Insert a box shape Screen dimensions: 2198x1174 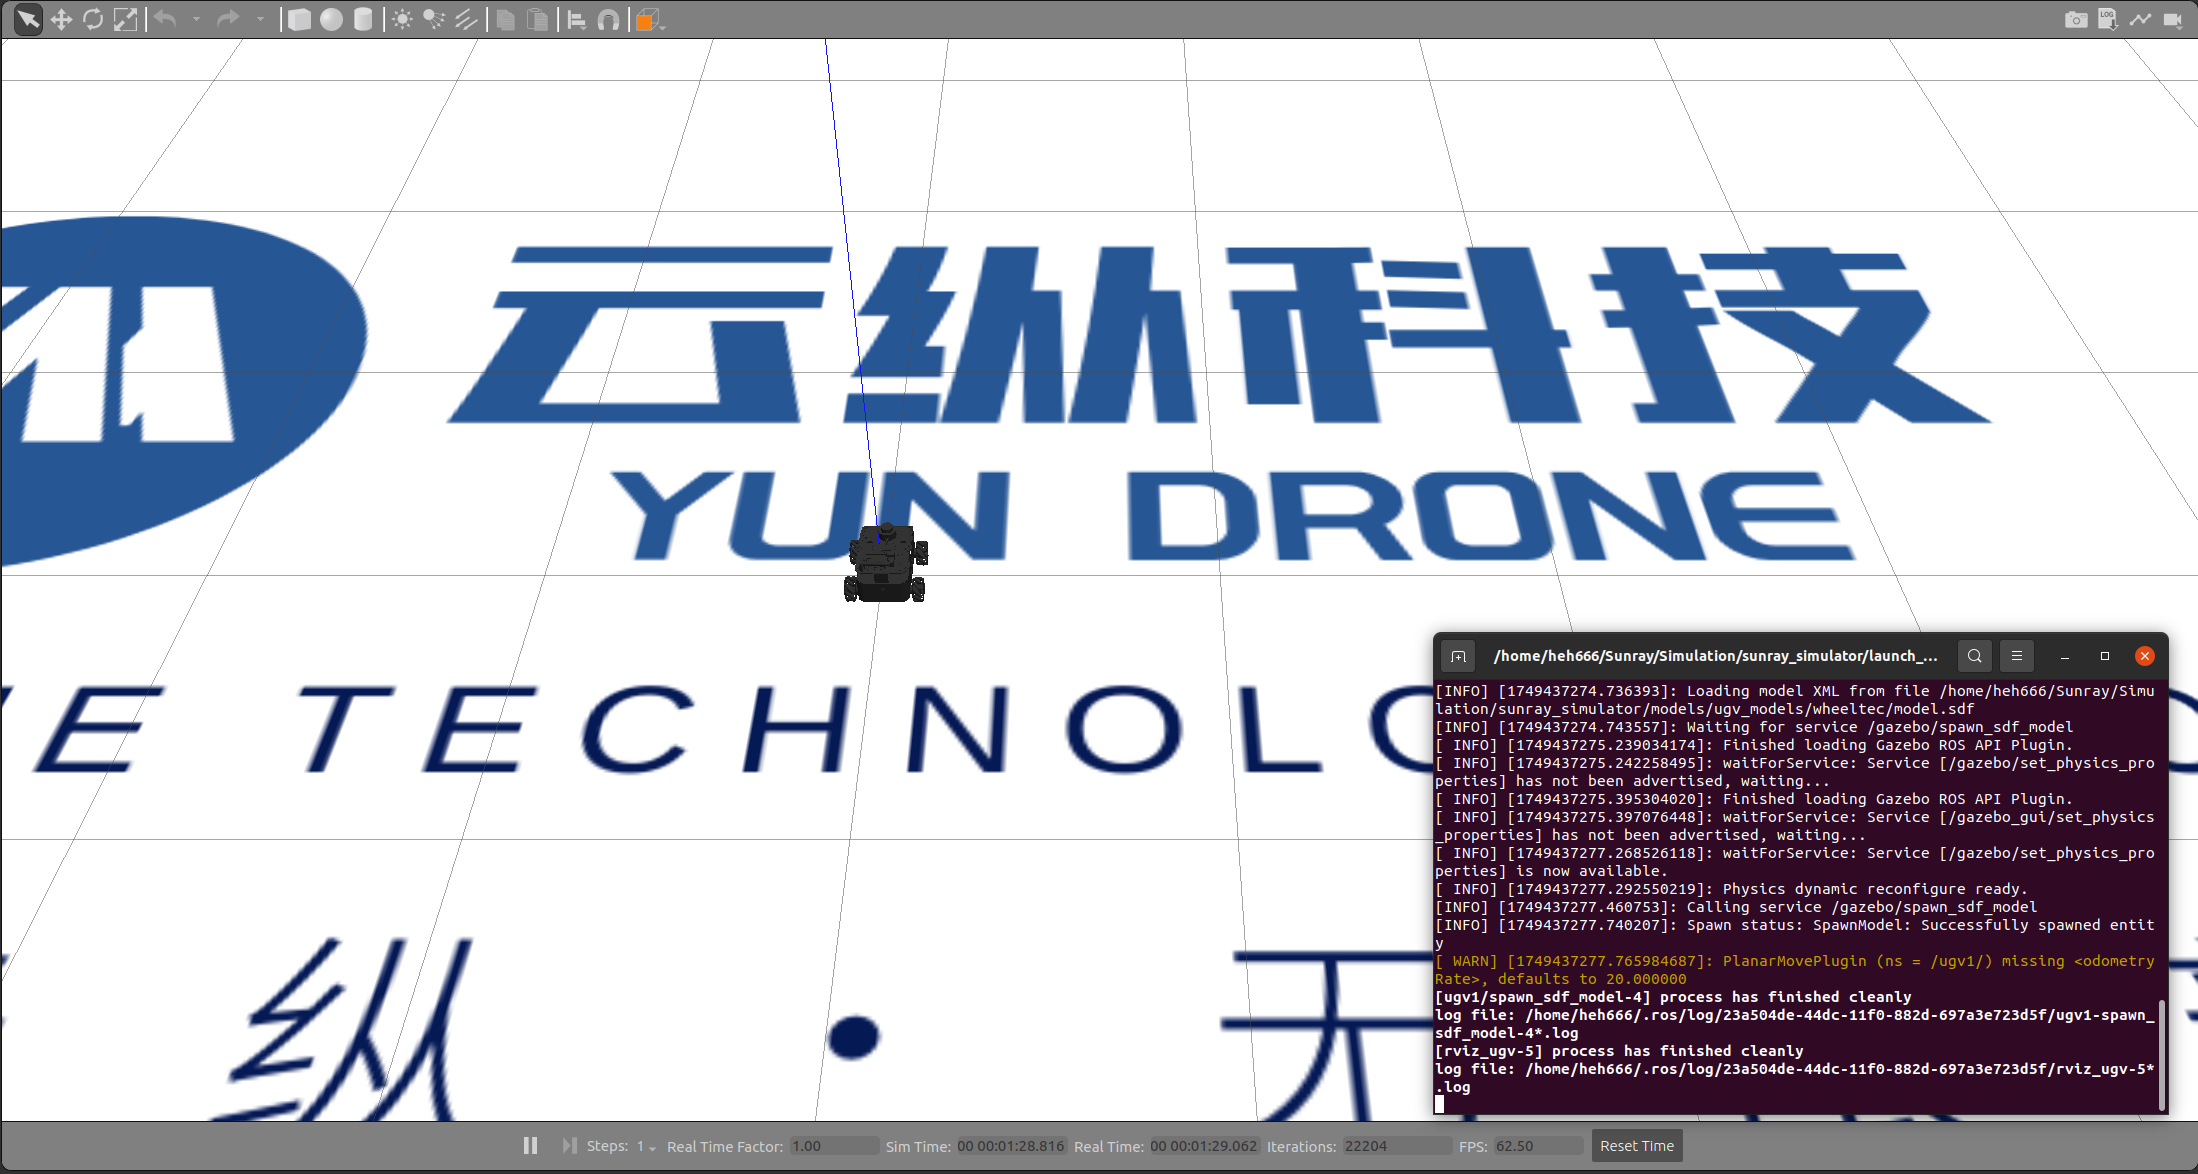[299, 19]
